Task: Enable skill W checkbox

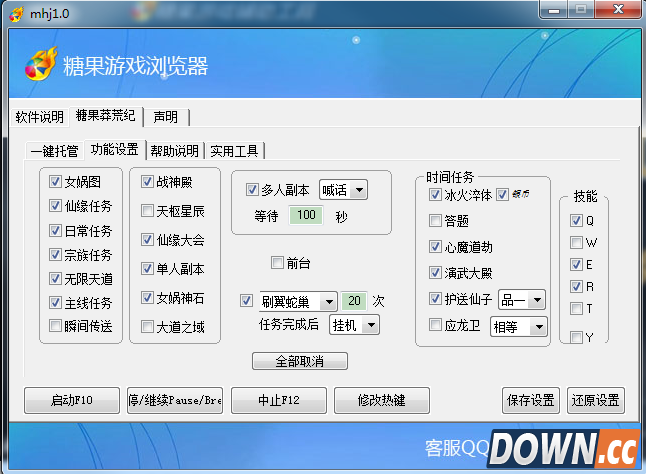Action: click(576, 243)
